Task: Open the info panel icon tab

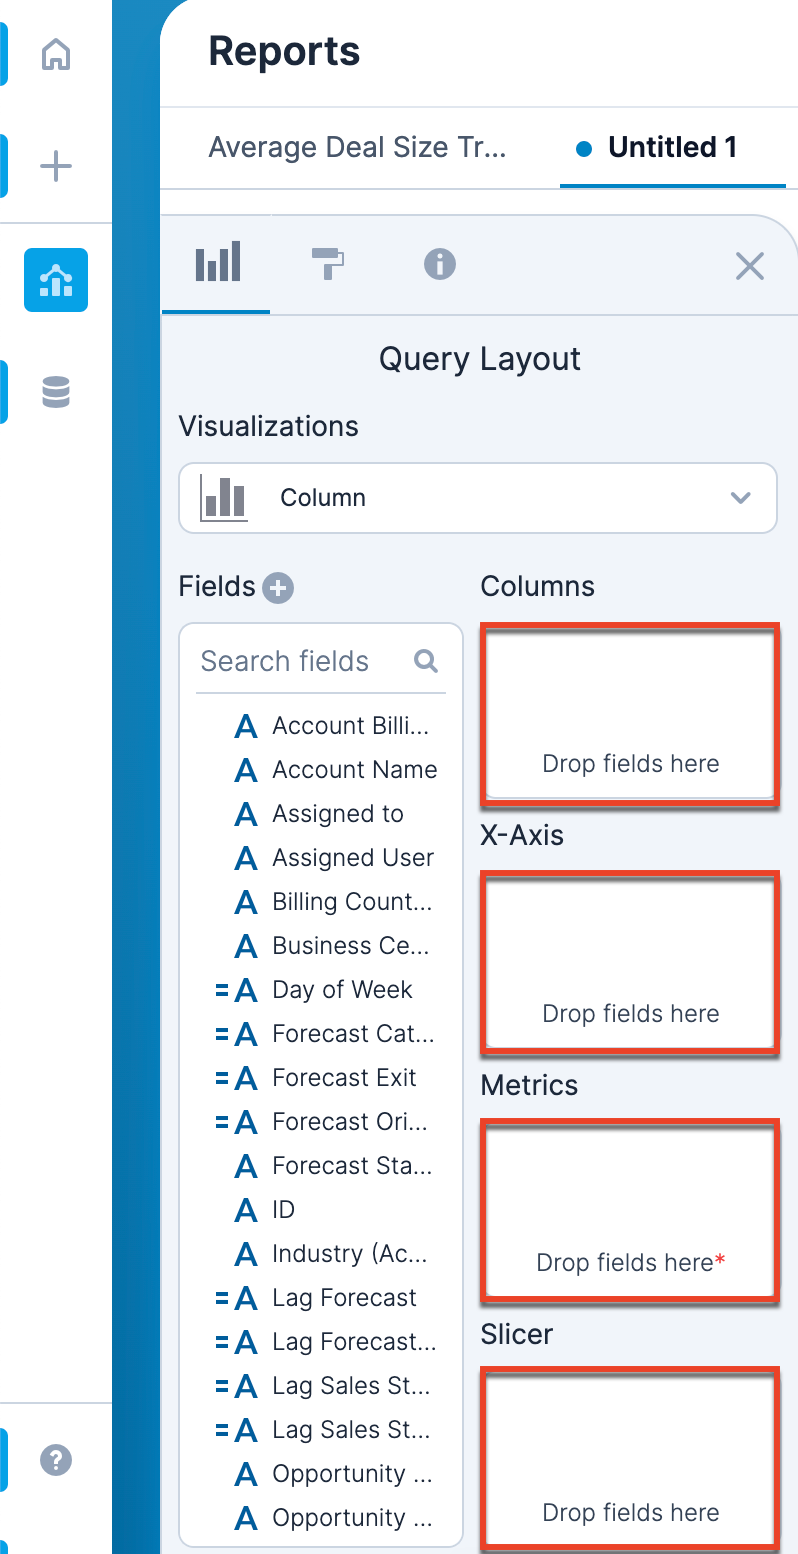Action: [440, 265]
